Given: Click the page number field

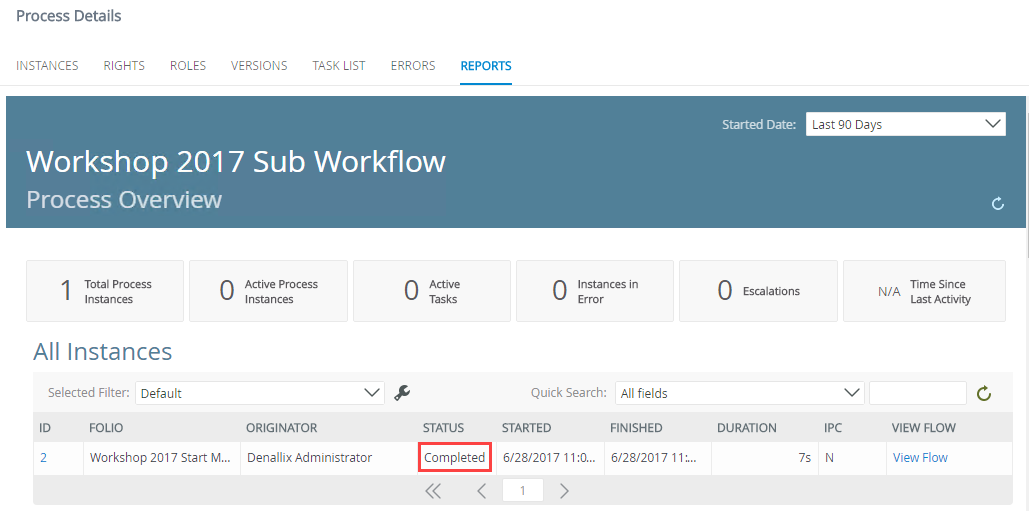Looking at the screenshot, I should click(x=522, y=491).
